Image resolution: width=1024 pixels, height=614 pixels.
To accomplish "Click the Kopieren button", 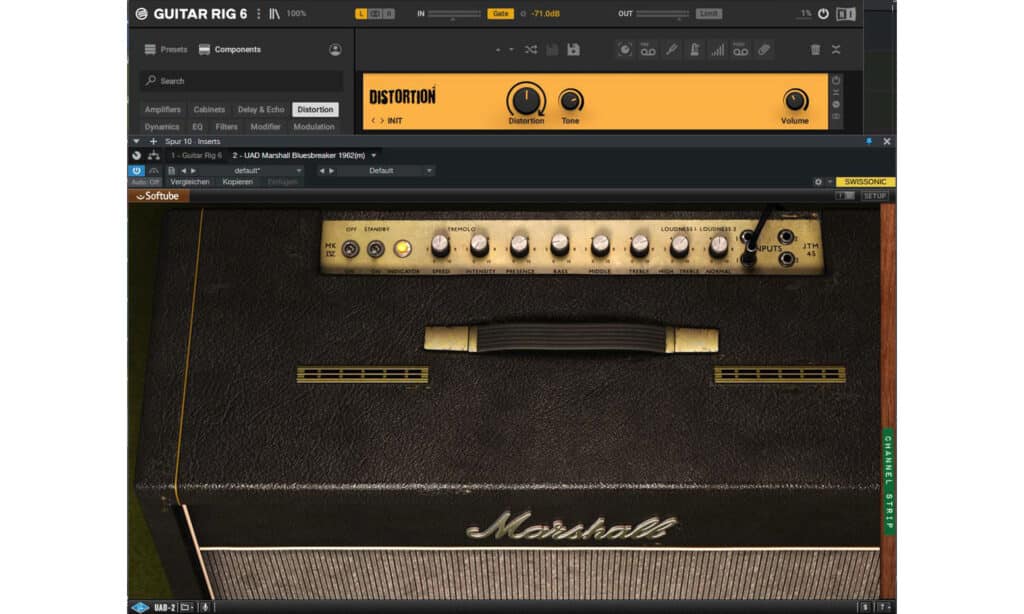I will (238, 182).
